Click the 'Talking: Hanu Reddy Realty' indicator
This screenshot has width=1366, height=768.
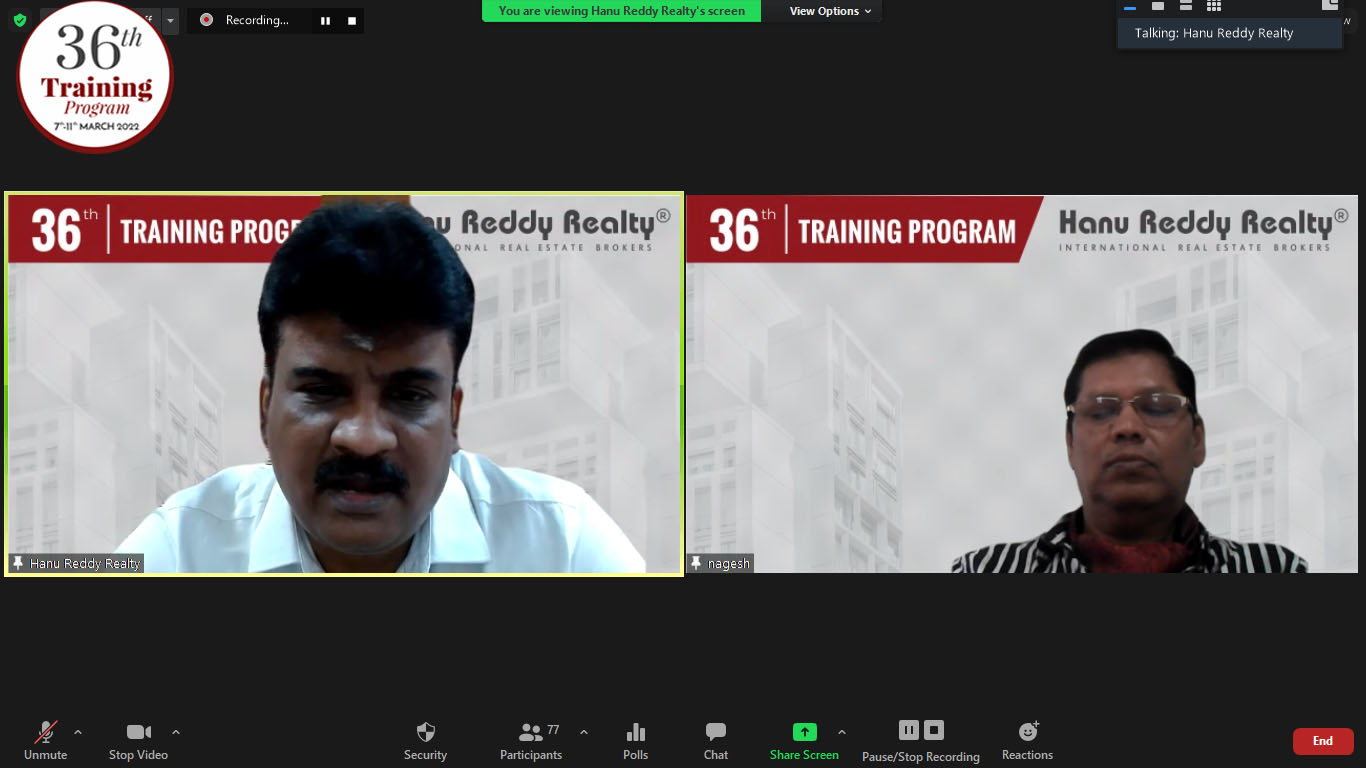click(x=1229, y=33)
